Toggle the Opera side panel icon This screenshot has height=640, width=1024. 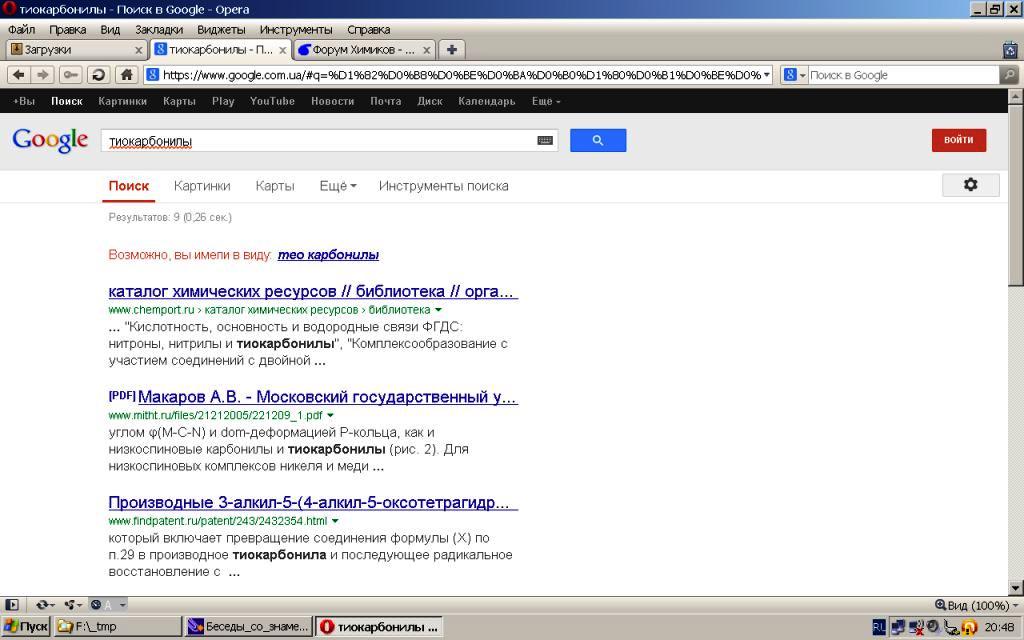click(x=12, y=605)
